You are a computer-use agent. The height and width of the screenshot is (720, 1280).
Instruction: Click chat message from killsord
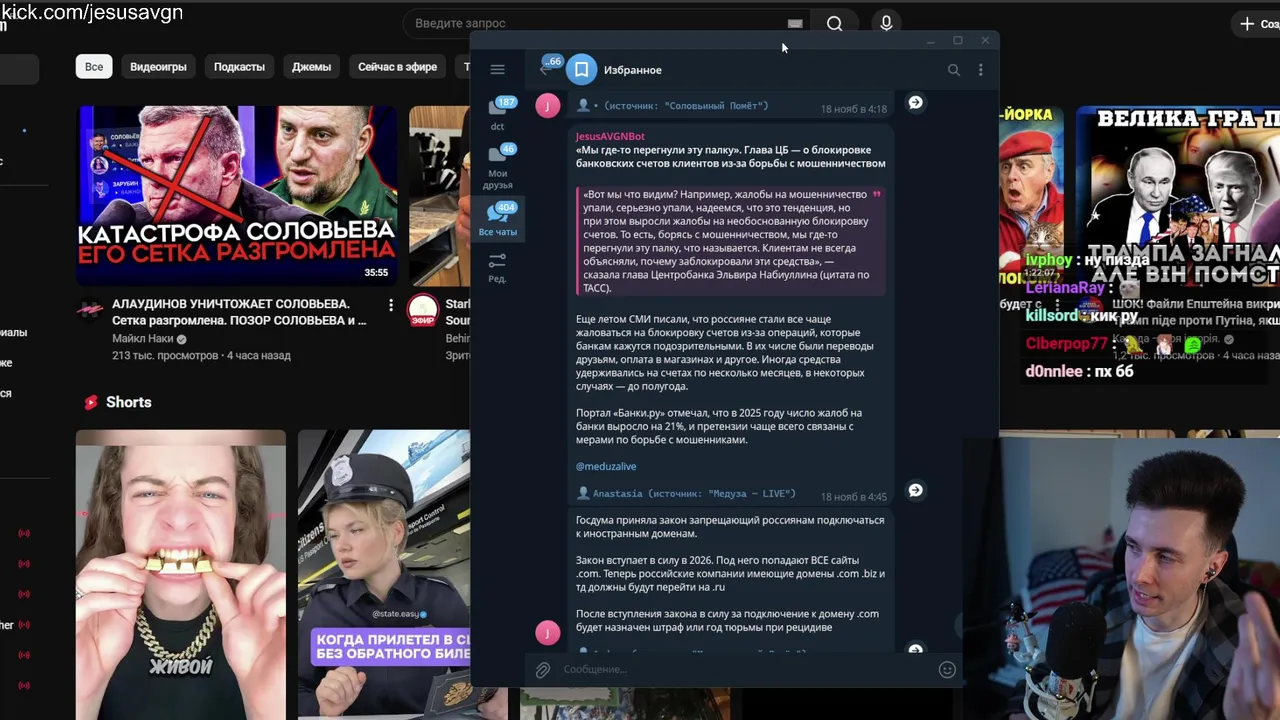[1082, 315]
